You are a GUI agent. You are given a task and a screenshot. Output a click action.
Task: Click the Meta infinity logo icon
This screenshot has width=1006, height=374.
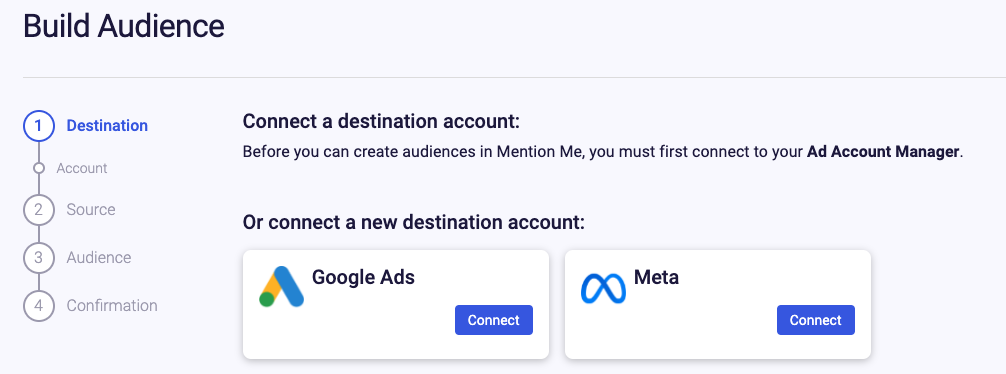point(603,288)
